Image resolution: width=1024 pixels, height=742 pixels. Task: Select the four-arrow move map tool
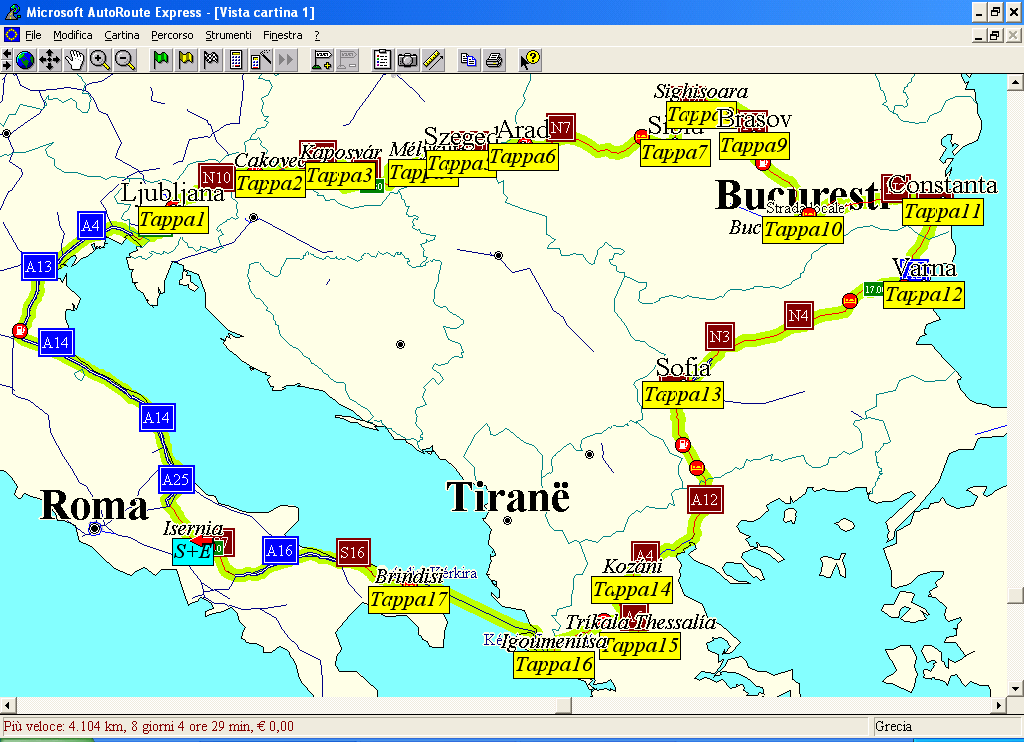click(x=50, y=60)
